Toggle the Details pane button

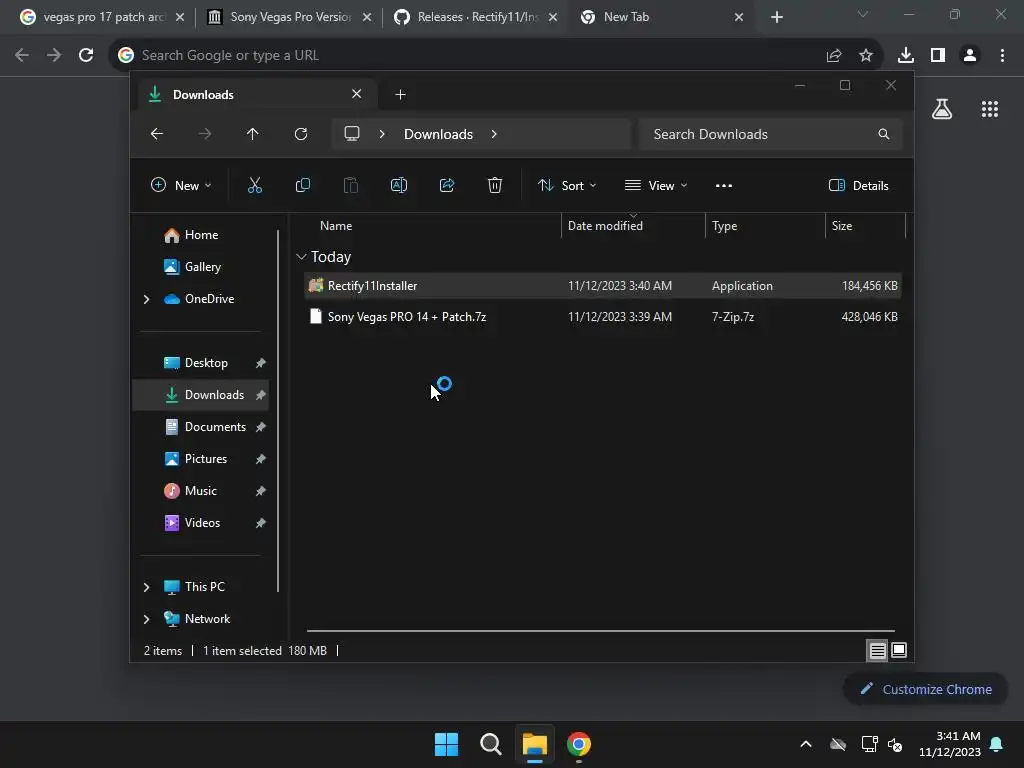(x=858, y=185)
